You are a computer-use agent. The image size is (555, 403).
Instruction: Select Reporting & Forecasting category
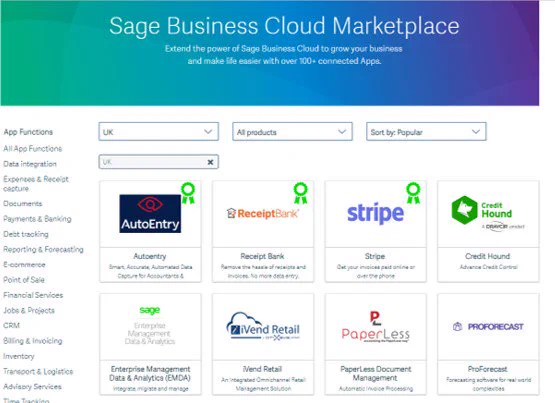coord(44,249)
